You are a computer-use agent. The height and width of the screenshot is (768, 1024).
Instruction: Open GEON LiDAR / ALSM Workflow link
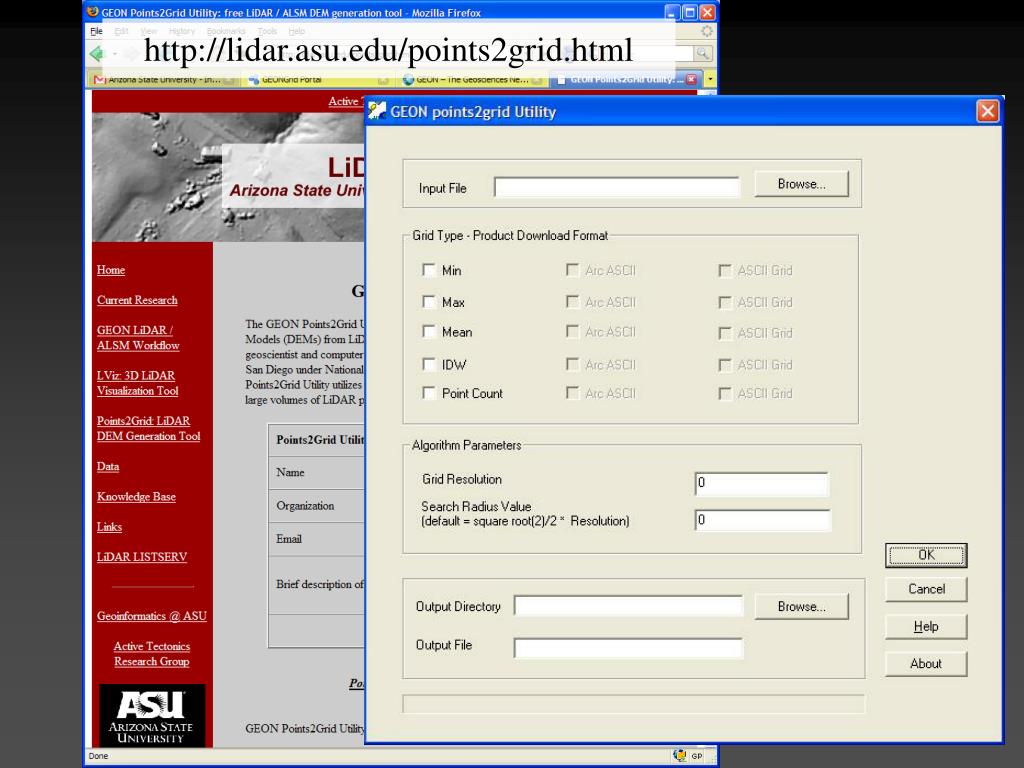138,338
